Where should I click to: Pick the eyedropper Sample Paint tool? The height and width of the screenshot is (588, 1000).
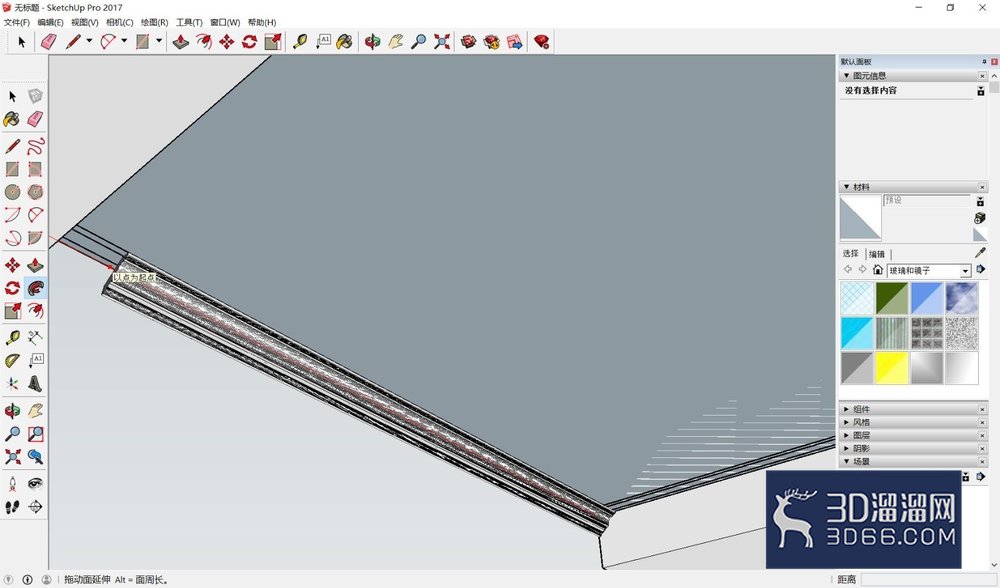click(980, 253)
